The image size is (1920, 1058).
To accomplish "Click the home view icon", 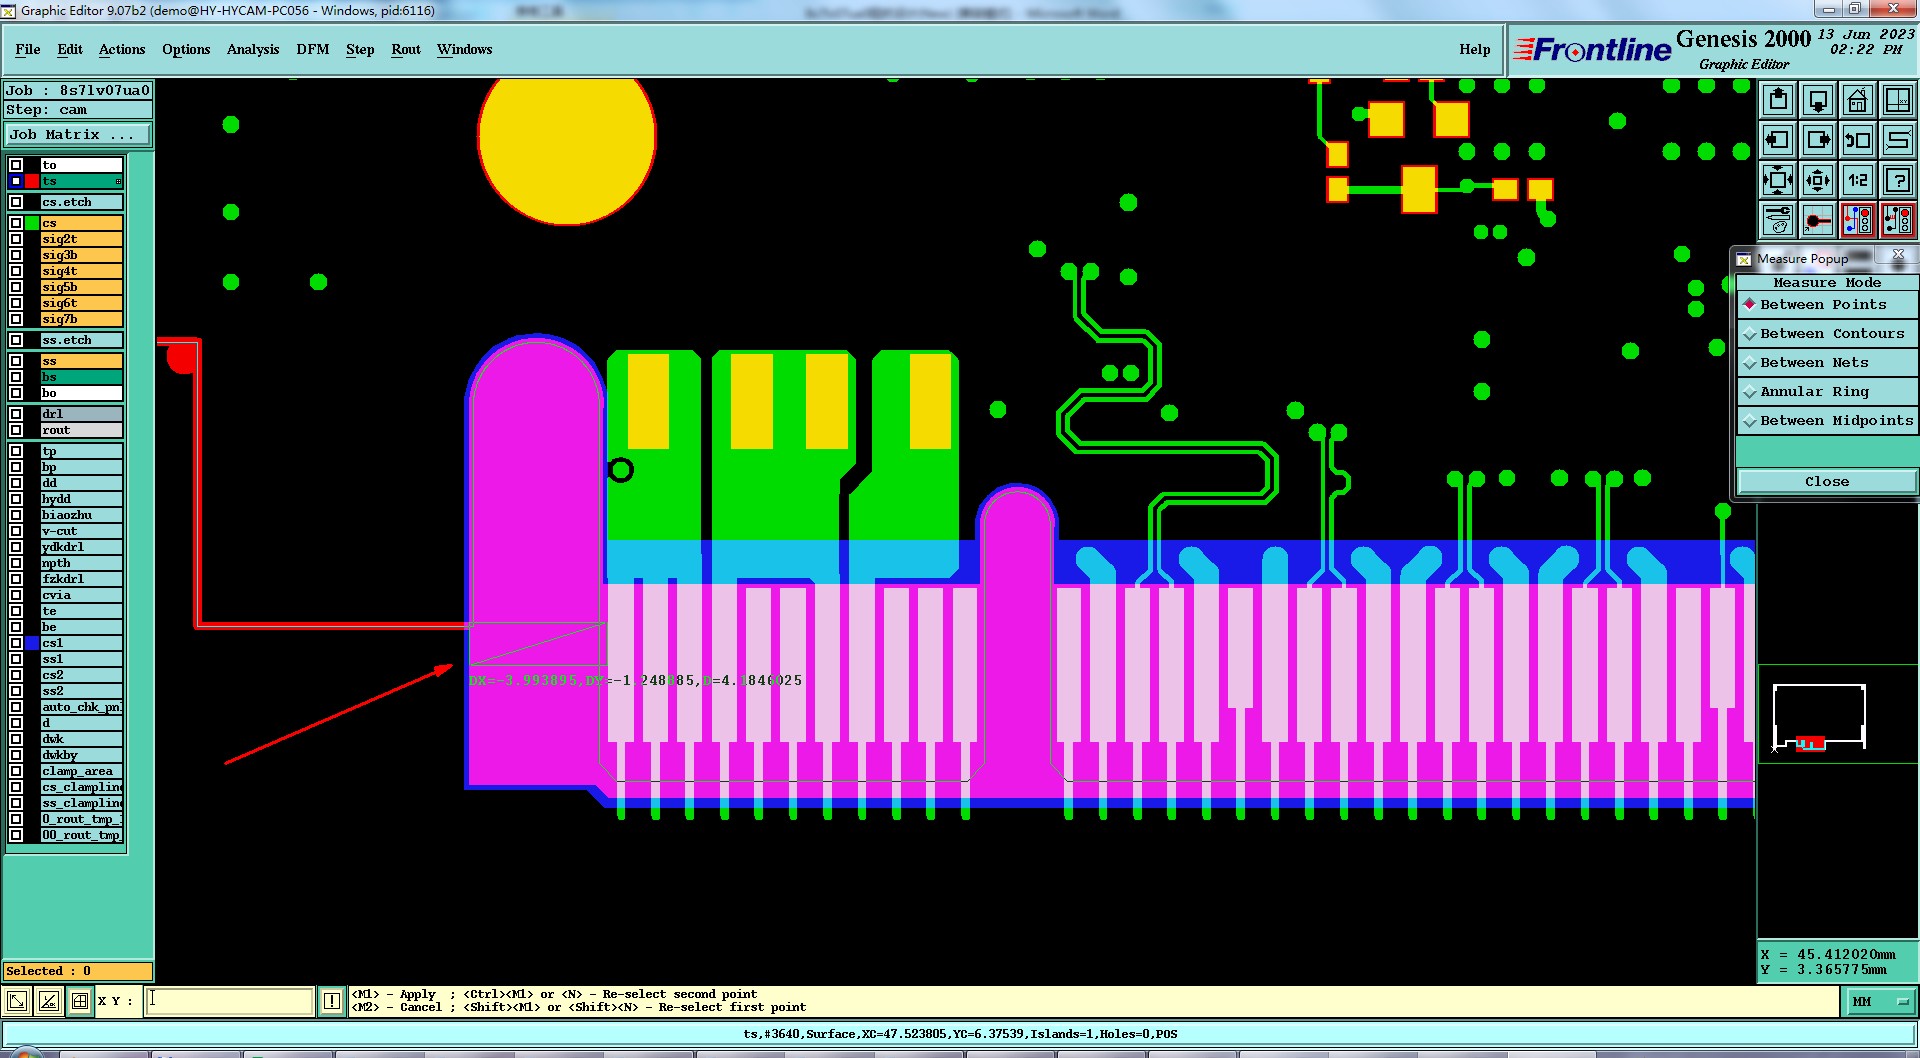I will pos(1858,100).
